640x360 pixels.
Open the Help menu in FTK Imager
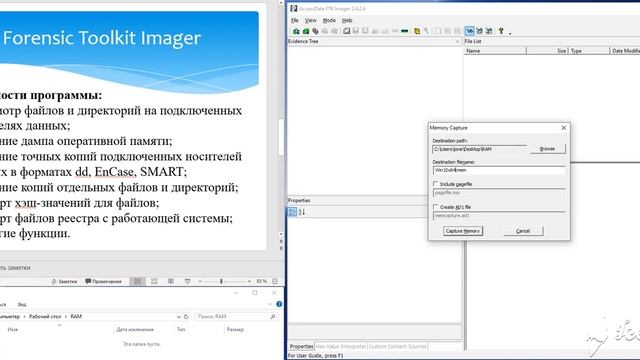pyautogui.click(x=347, y=20)
